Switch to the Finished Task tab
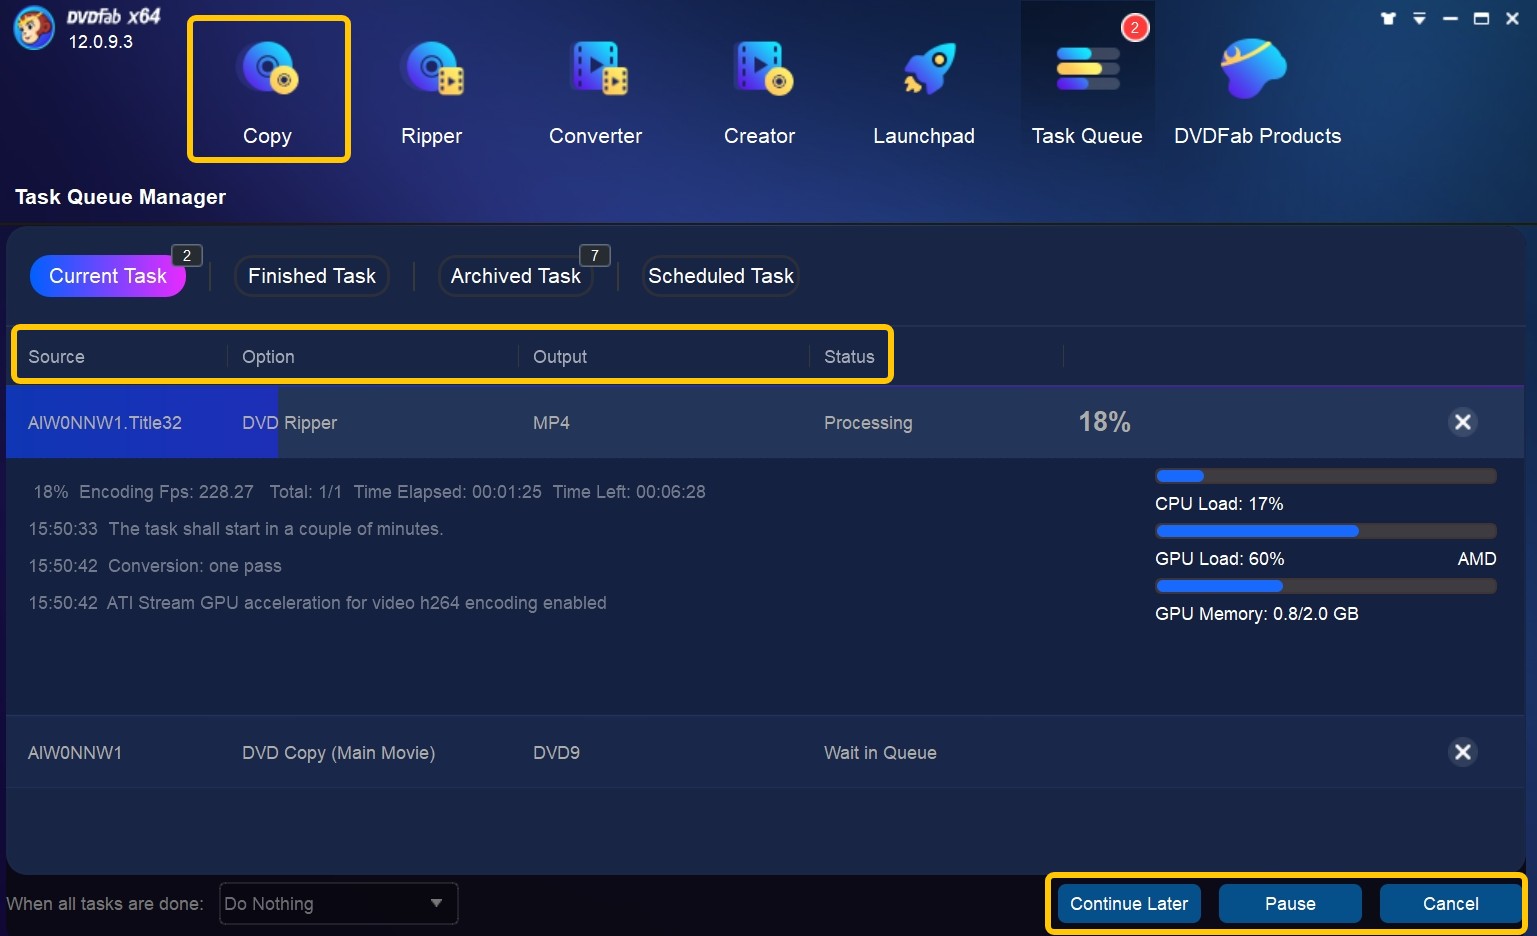This screenshot has height=936, width=1537. tap(311, 276)
